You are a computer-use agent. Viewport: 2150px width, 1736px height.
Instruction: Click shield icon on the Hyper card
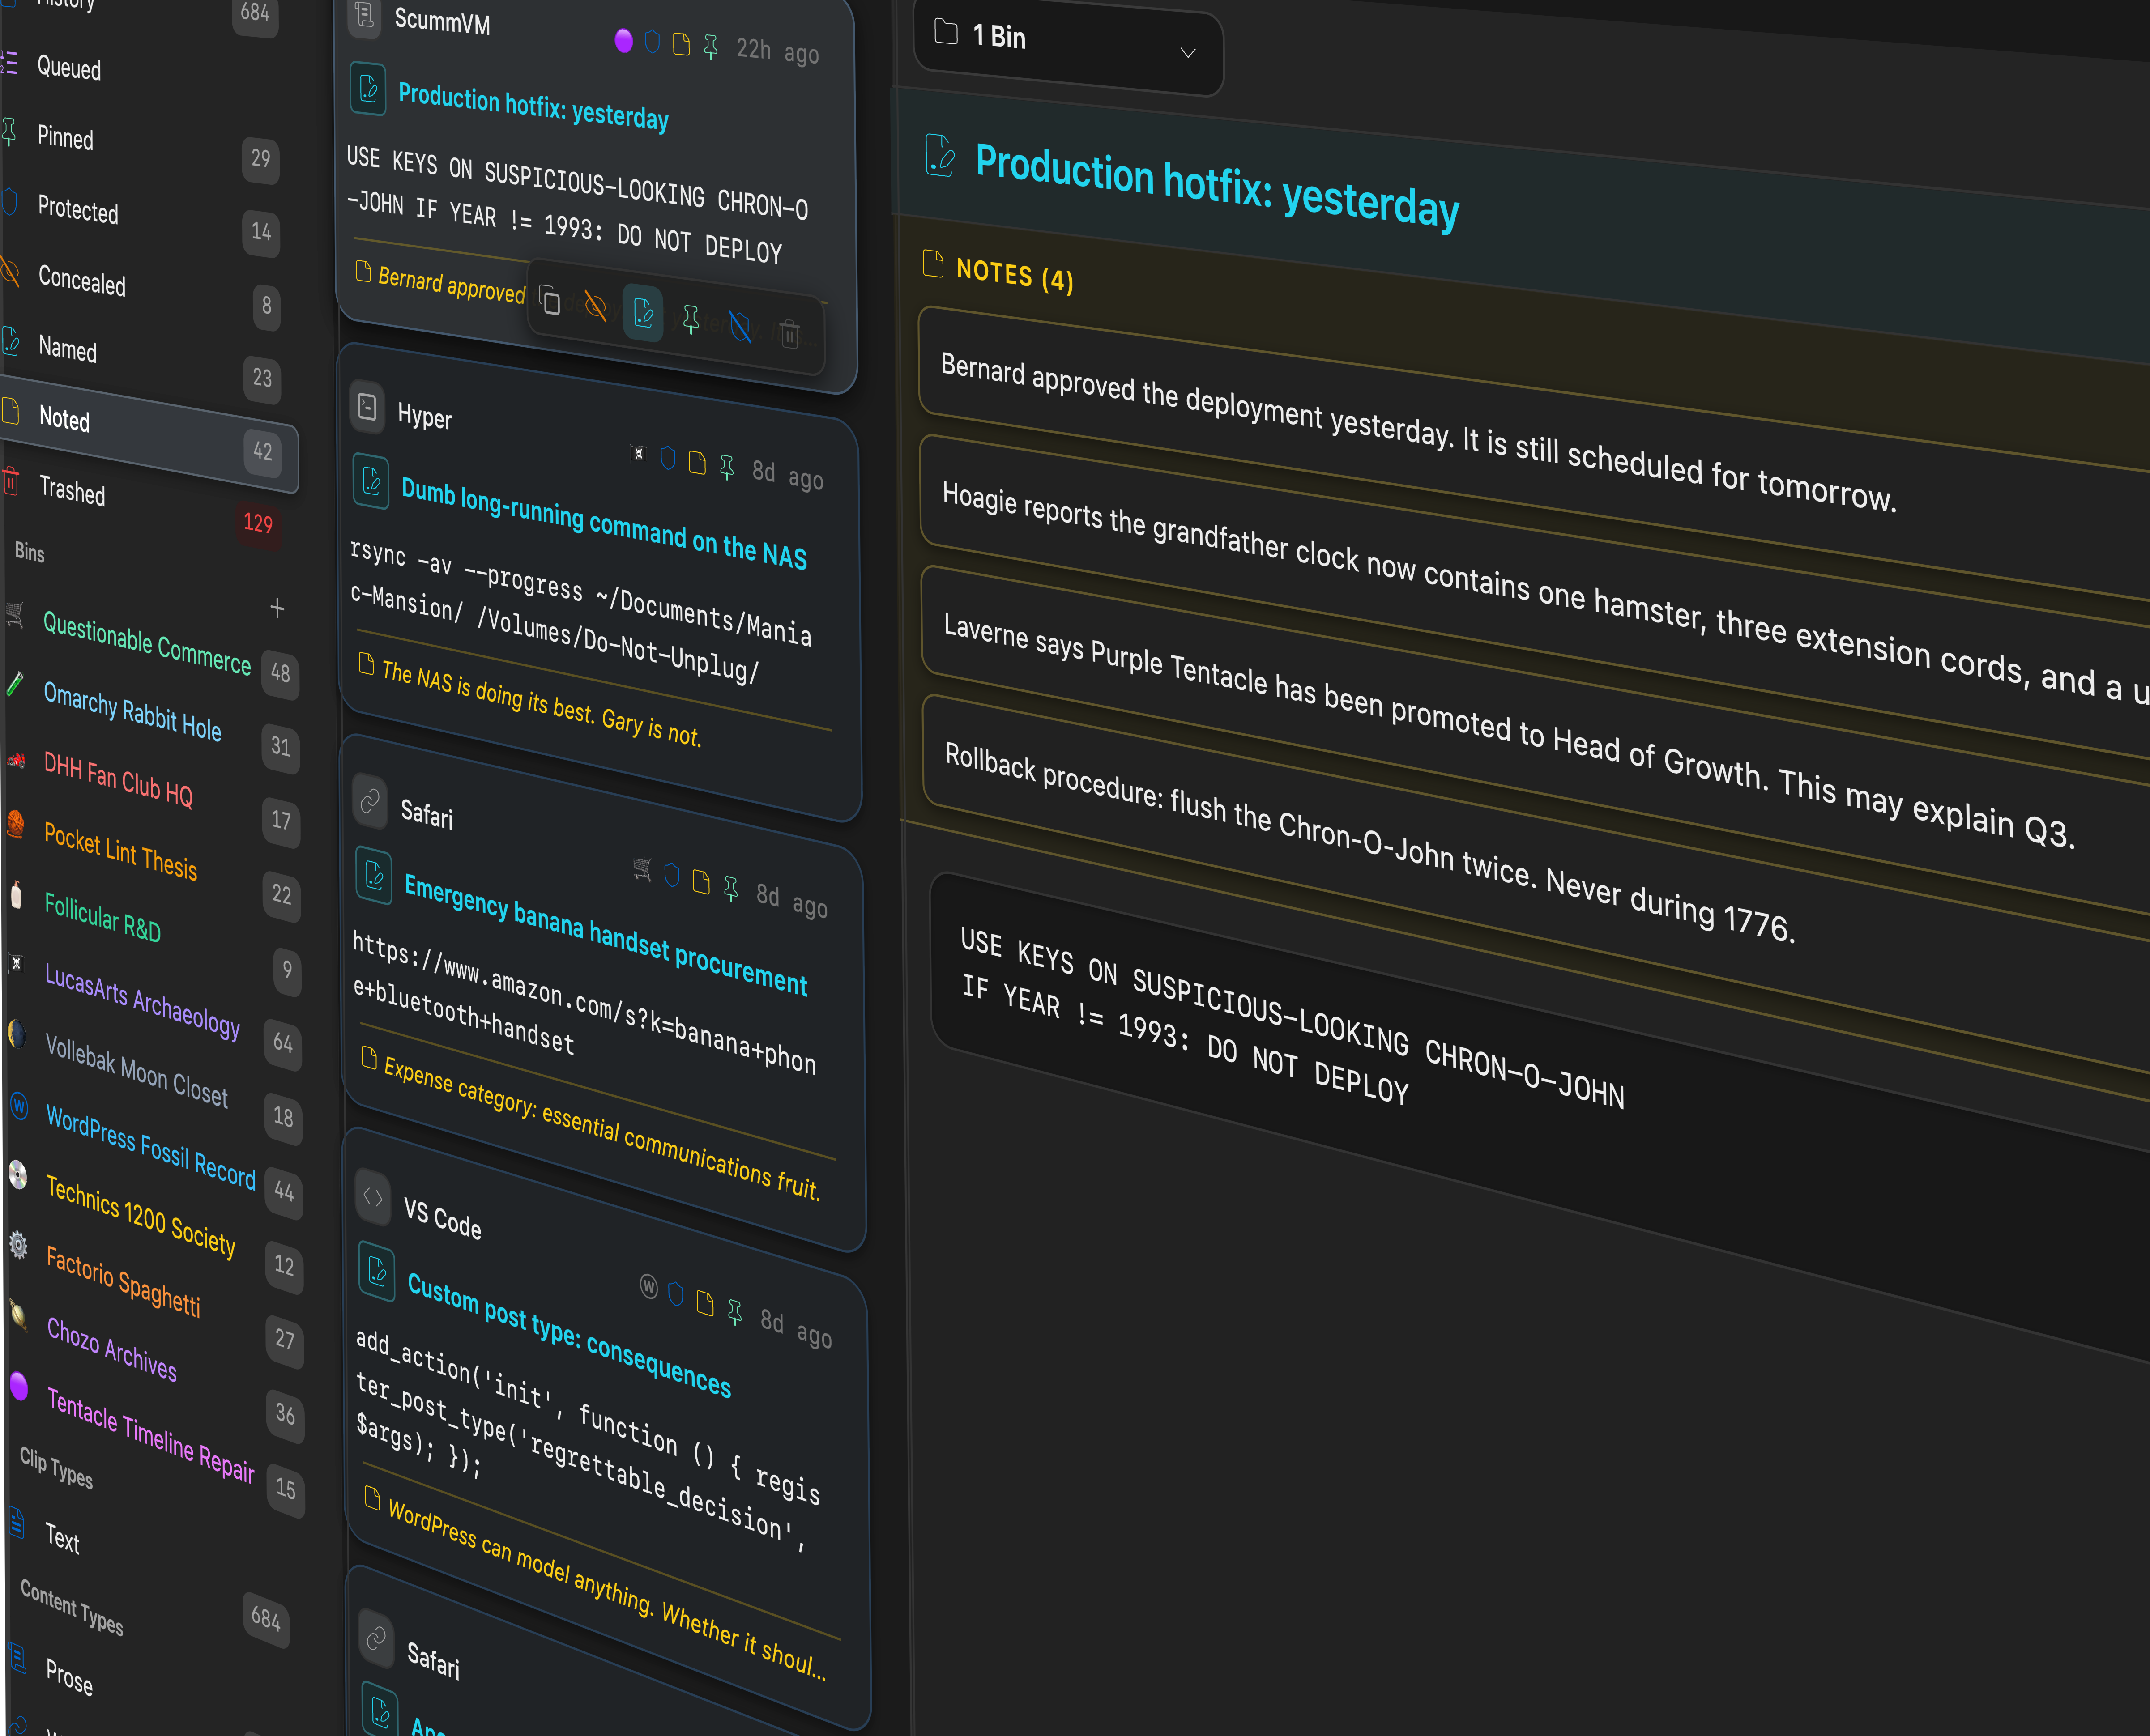[668, 459]
